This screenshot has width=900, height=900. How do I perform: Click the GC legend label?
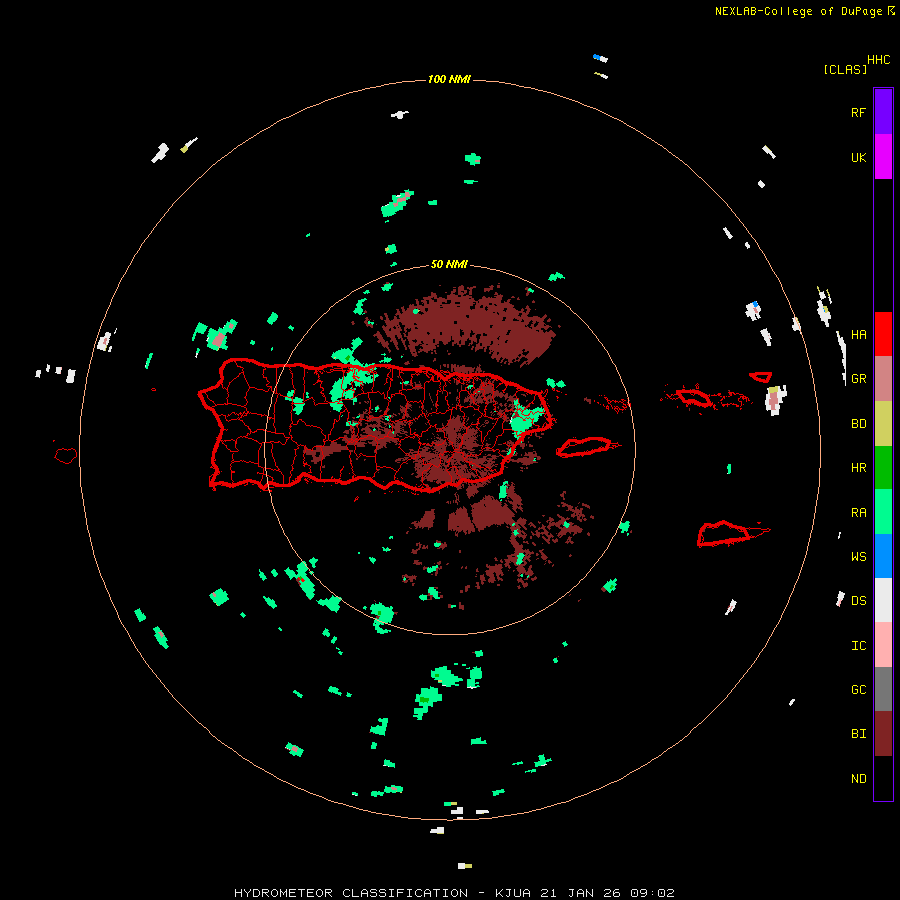[x=858, y=690]
